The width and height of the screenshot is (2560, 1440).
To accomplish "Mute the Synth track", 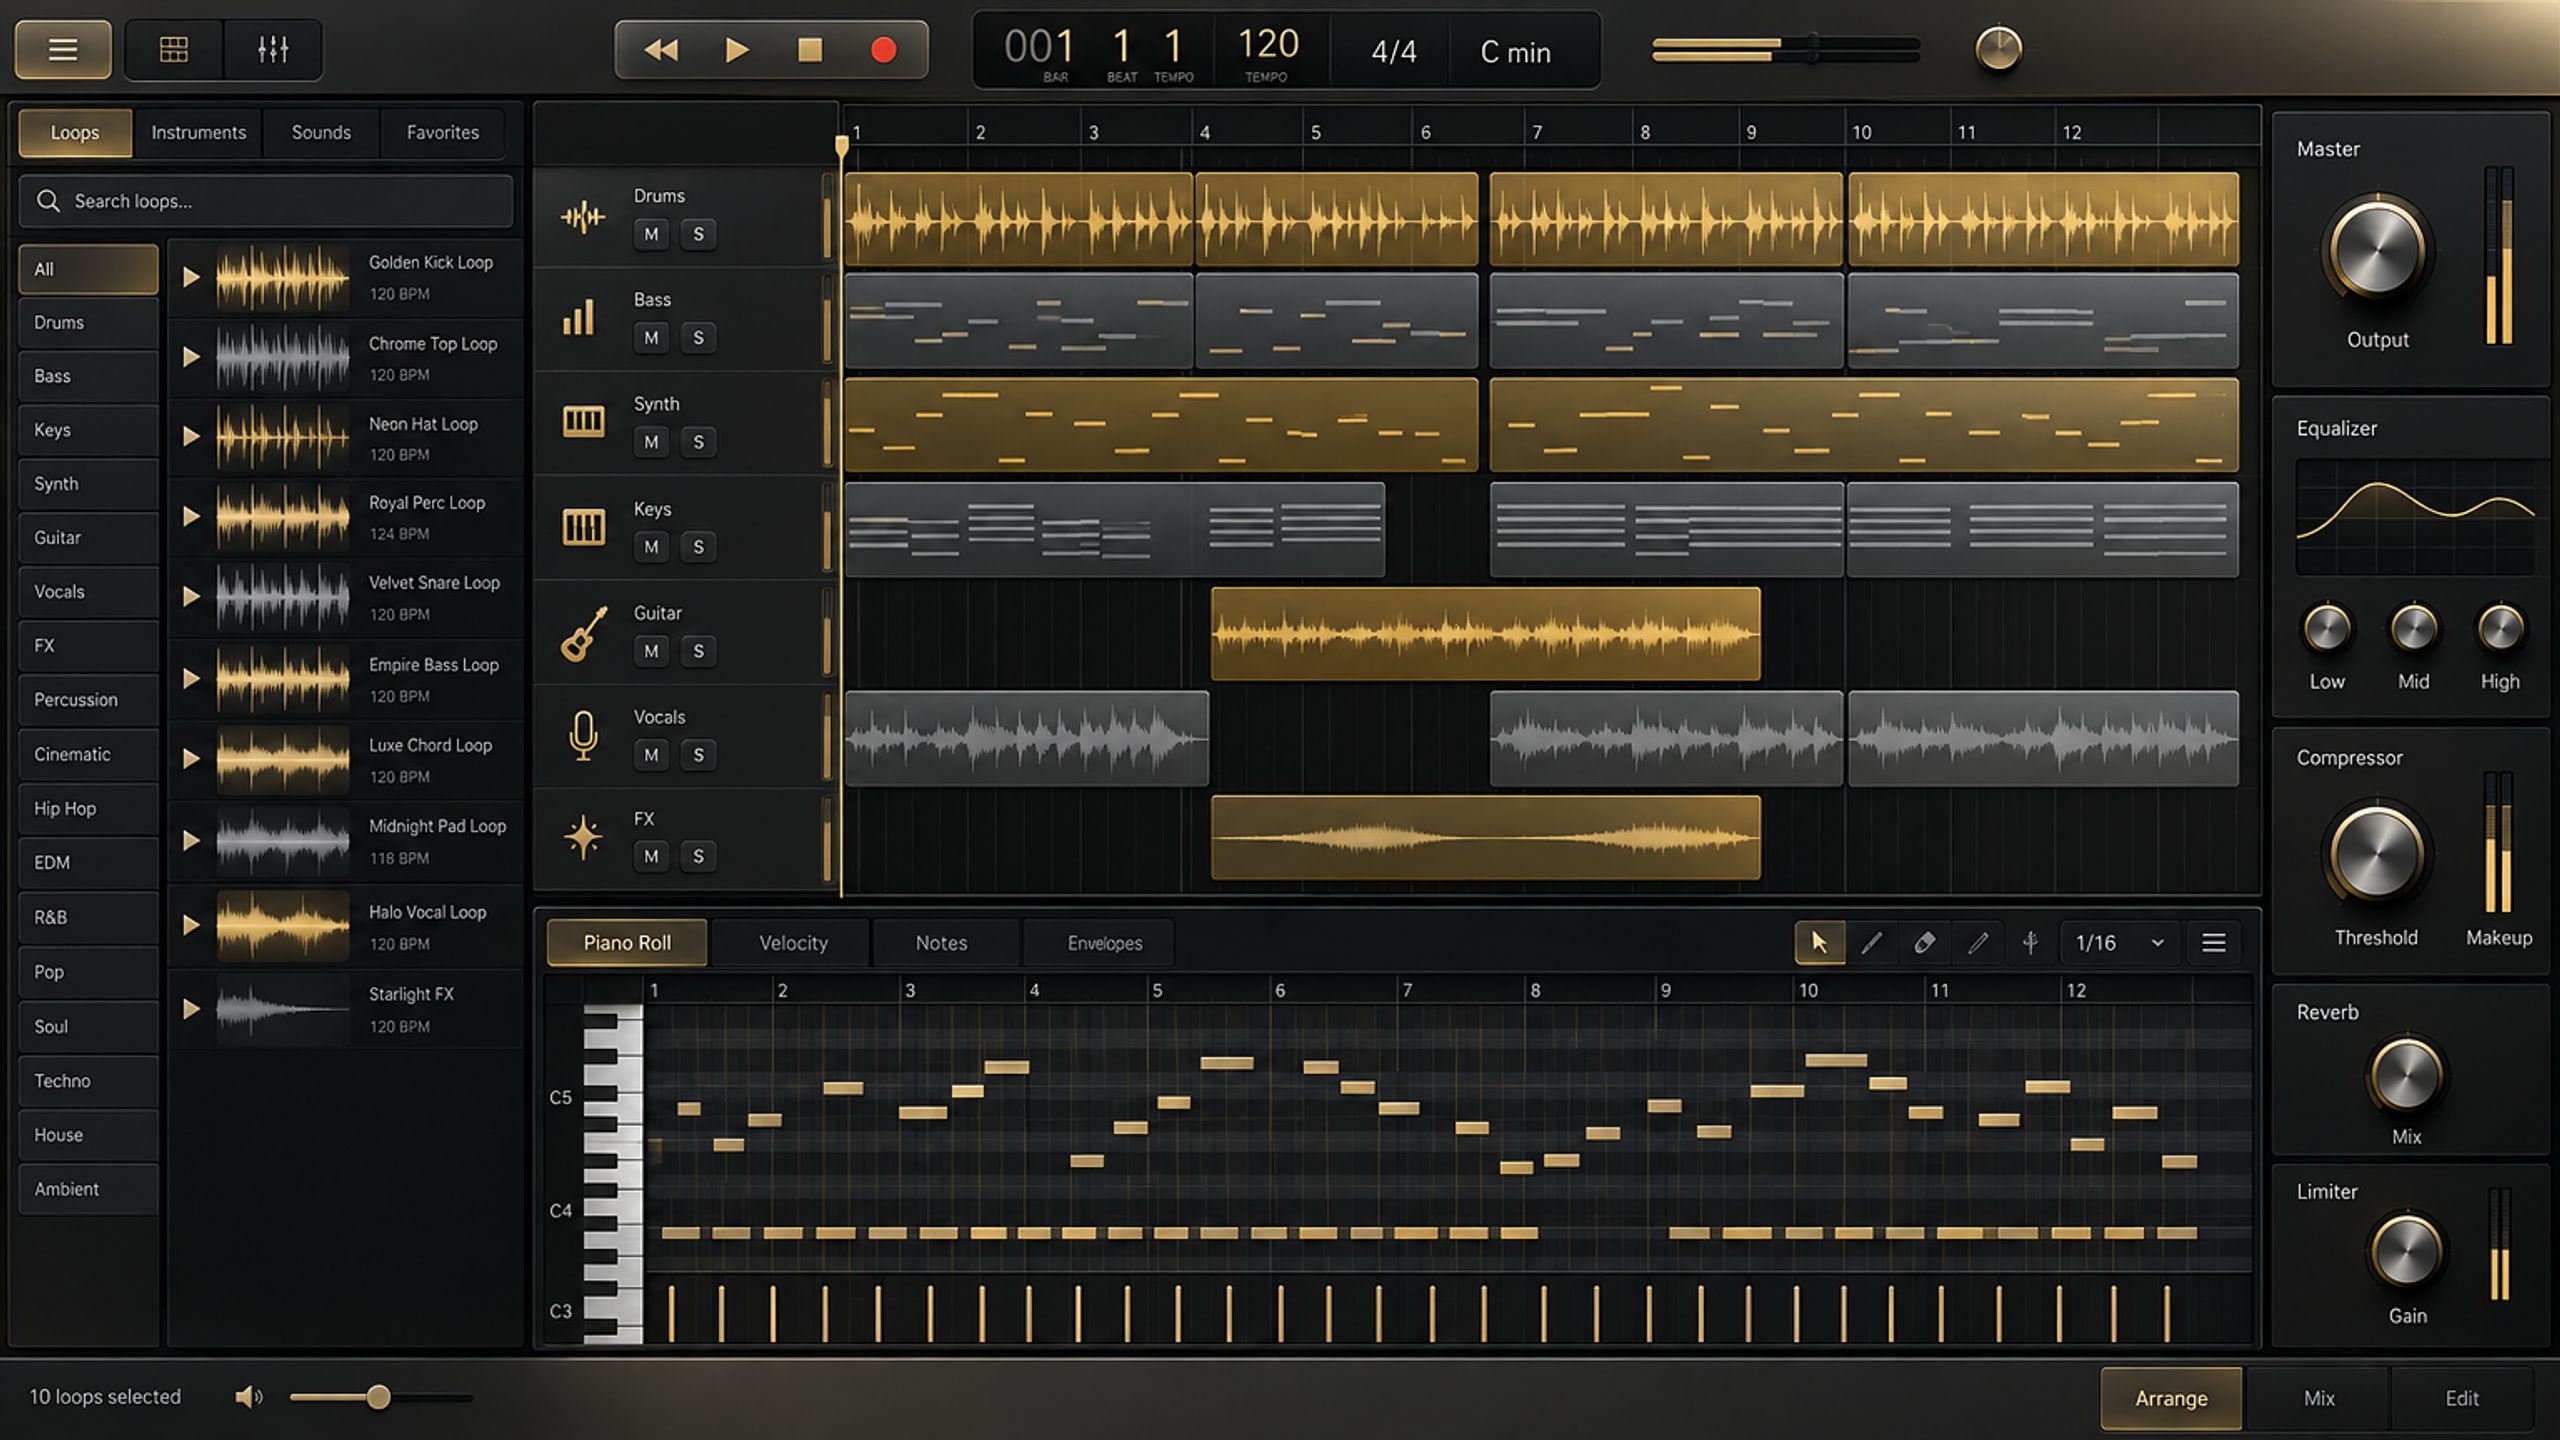I will (651, 442).
